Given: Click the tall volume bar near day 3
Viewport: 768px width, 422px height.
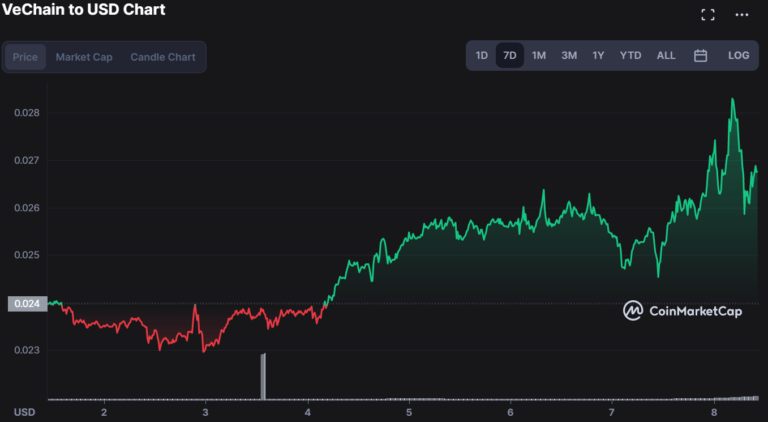Looking at the screenshot, I should tap(263, 376).
